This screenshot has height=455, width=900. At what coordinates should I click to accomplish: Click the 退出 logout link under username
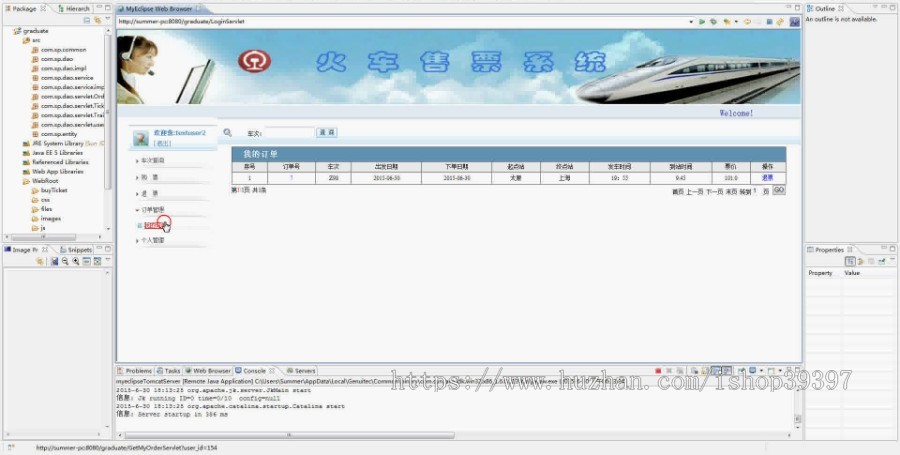(x=162, y=143)
